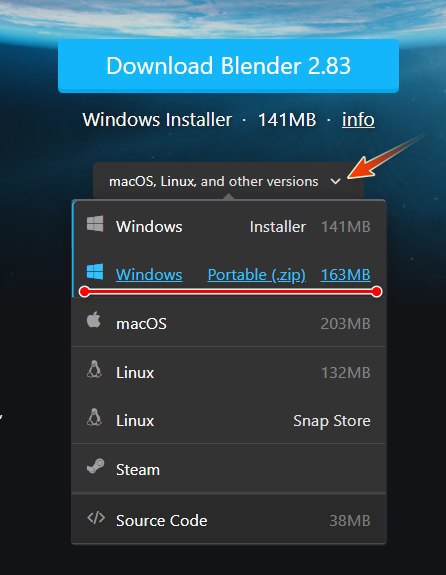Click the grey Windows logo icon
This screenshot has width=446, height=575.
tap(95, 223)
